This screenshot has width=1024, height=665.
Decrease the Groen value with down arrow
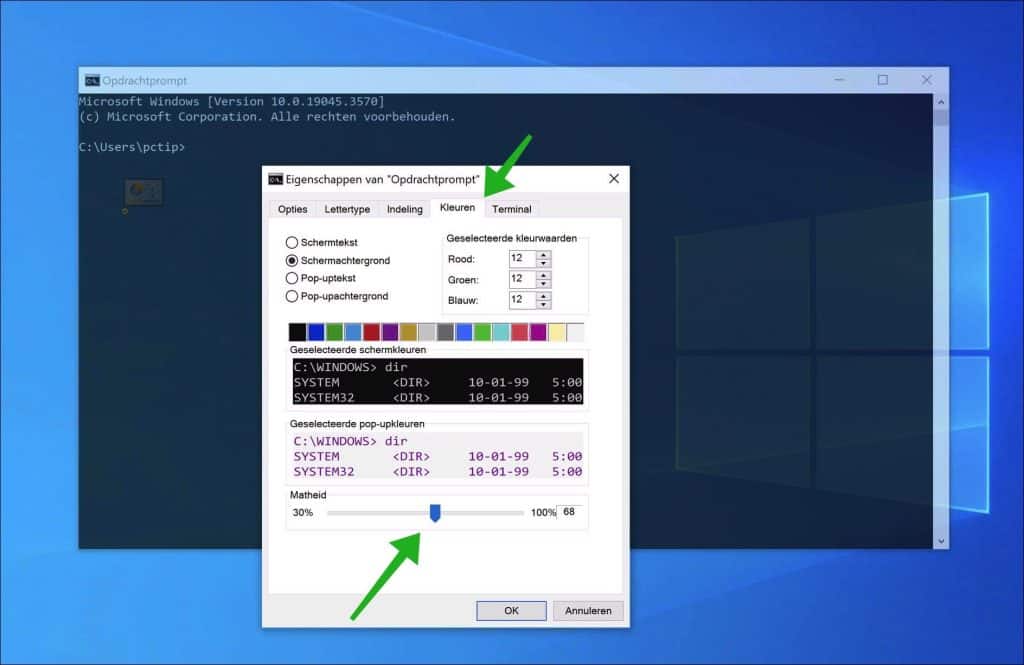click(543, 284)
